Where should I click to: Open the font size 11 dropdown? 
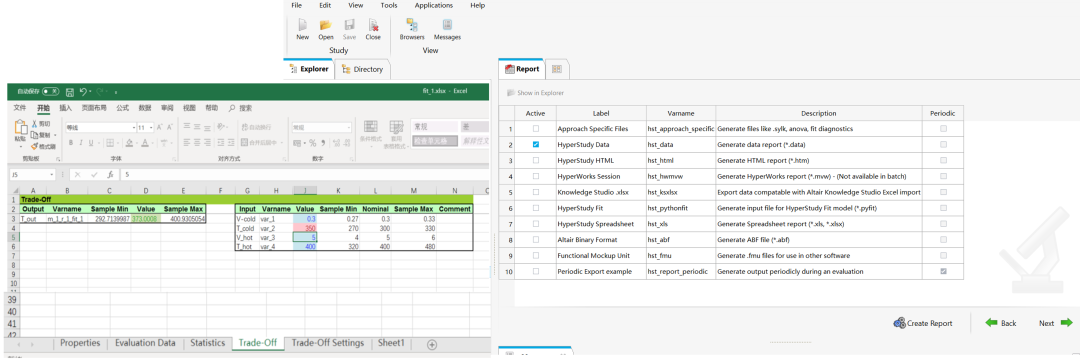151,127
